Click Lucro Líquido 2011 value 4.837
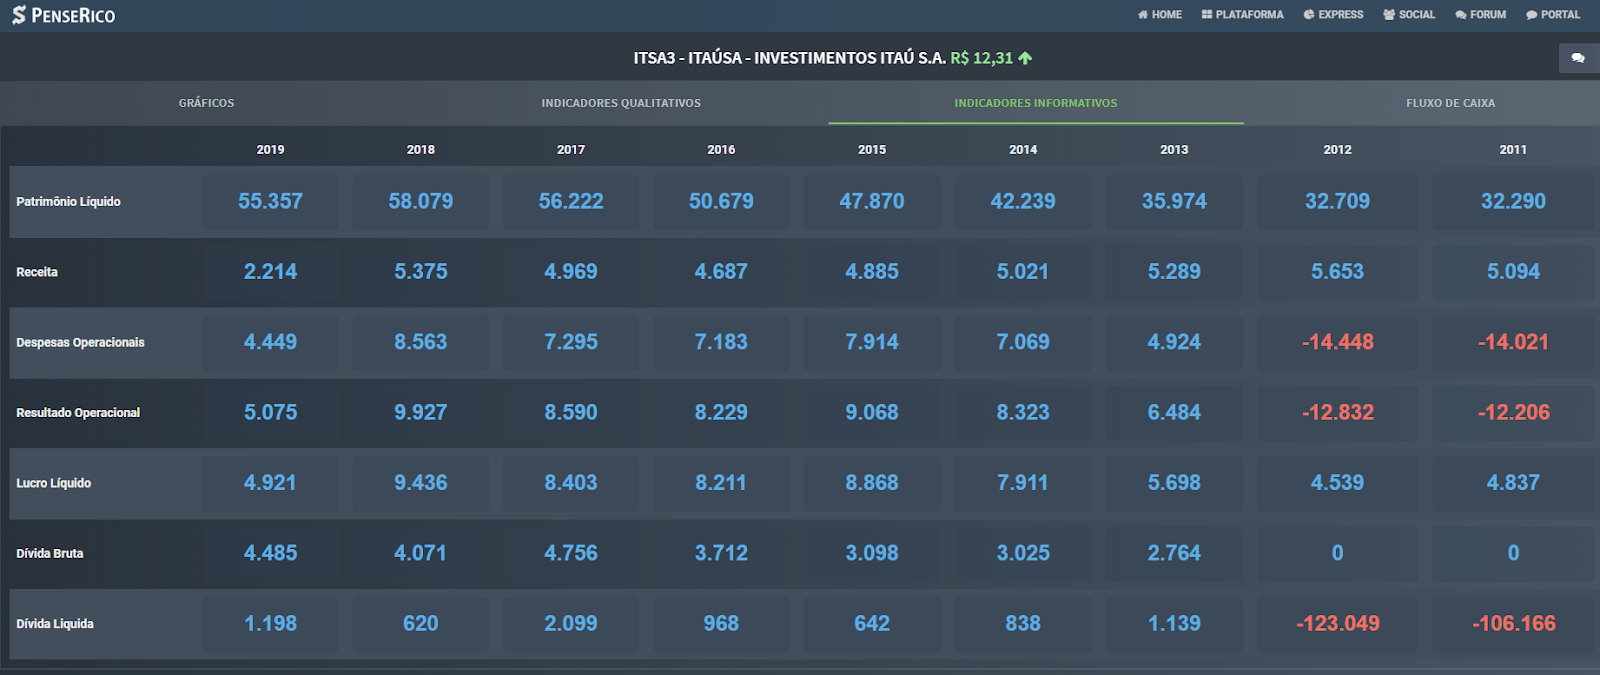1600x675 pixels. [1513, 483]
